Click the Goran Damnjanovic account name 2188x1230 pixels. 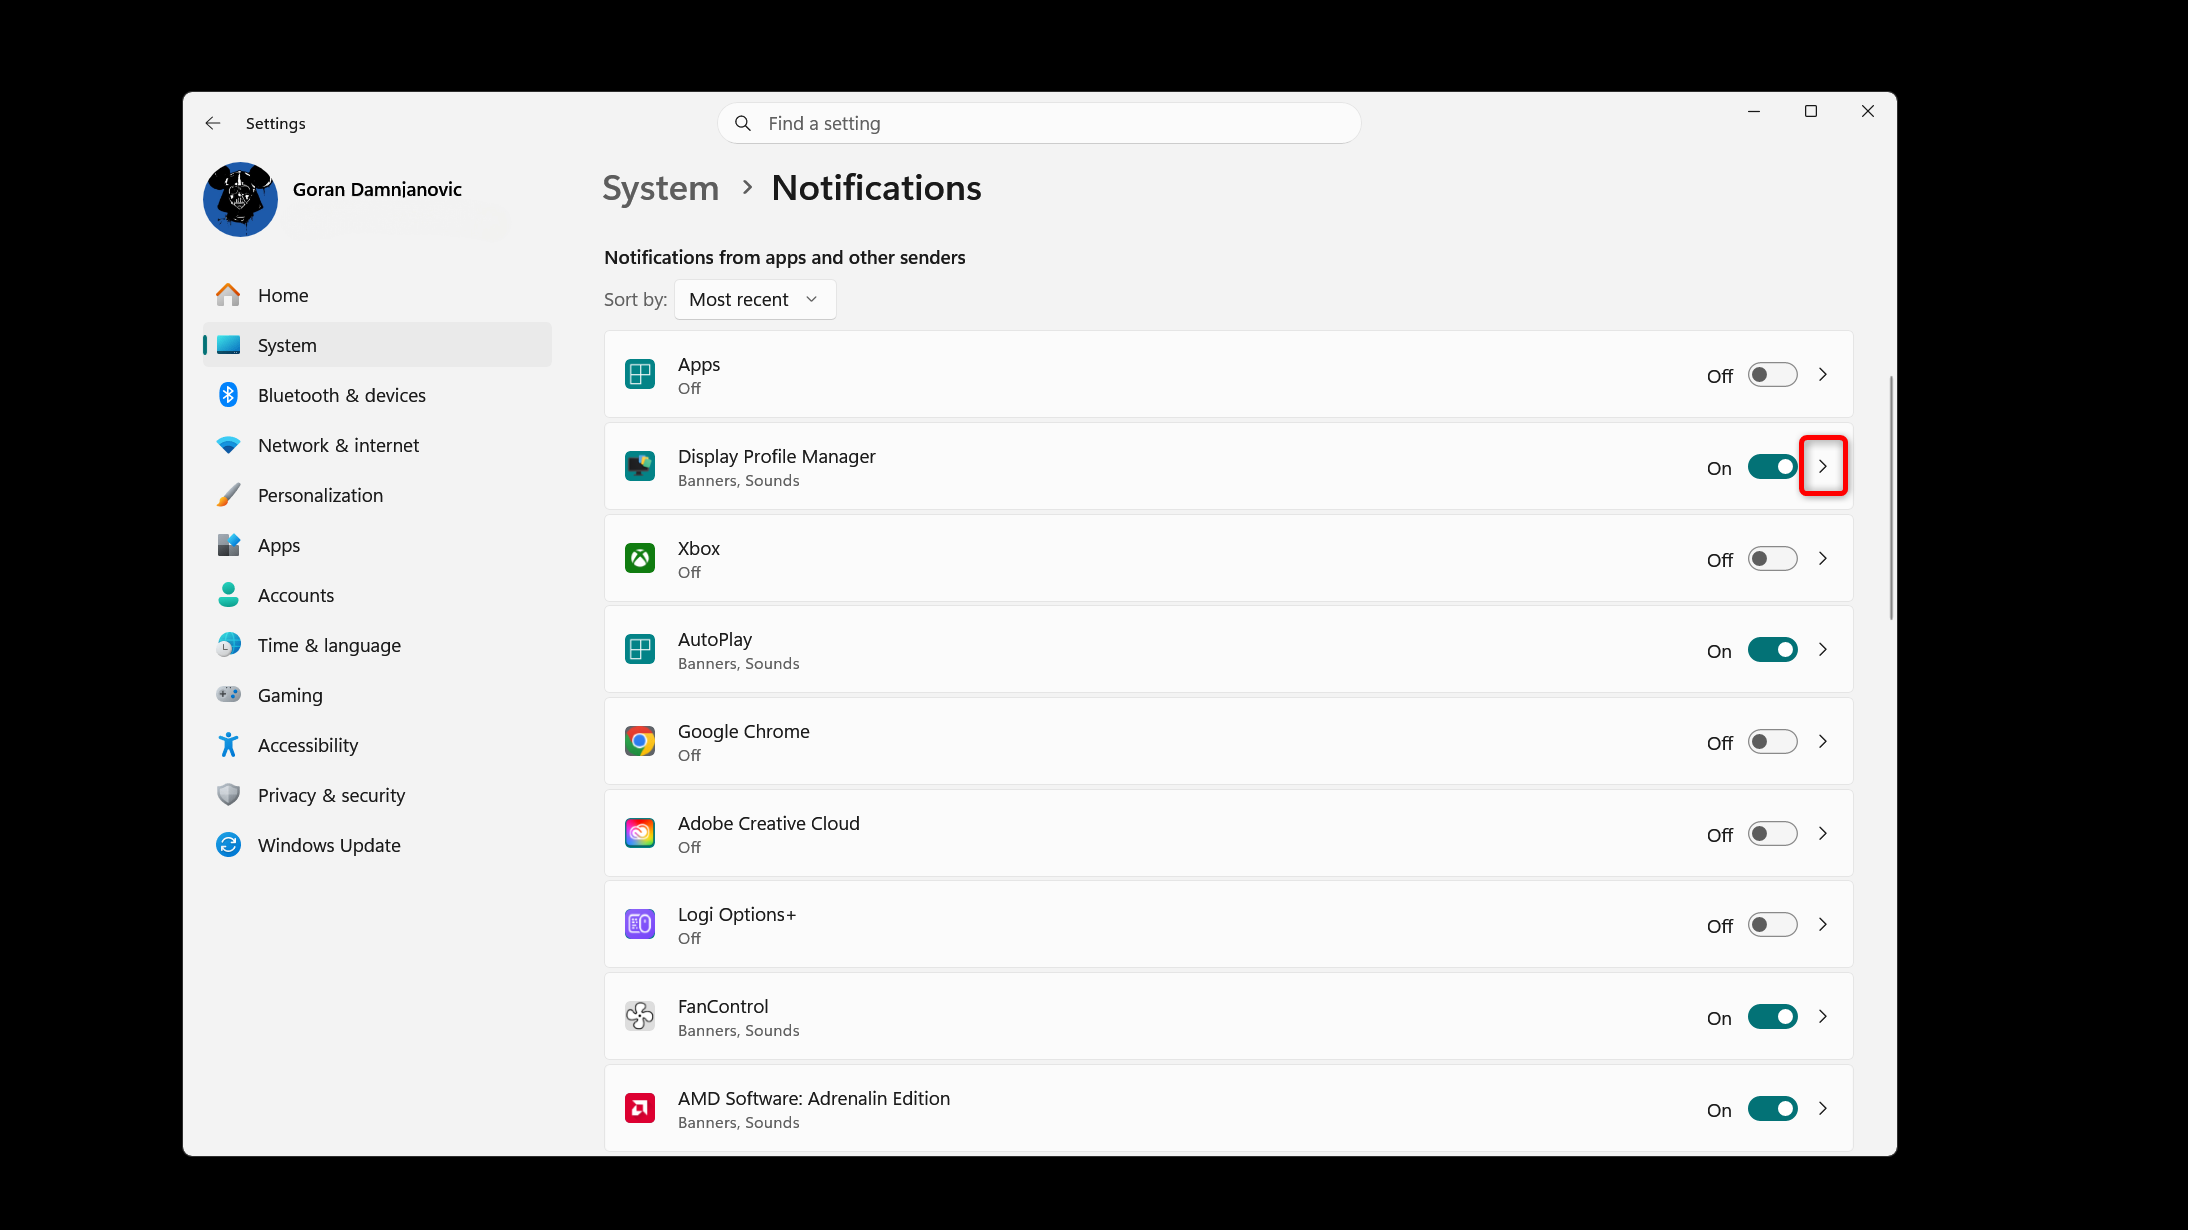(x=377, y=190)
